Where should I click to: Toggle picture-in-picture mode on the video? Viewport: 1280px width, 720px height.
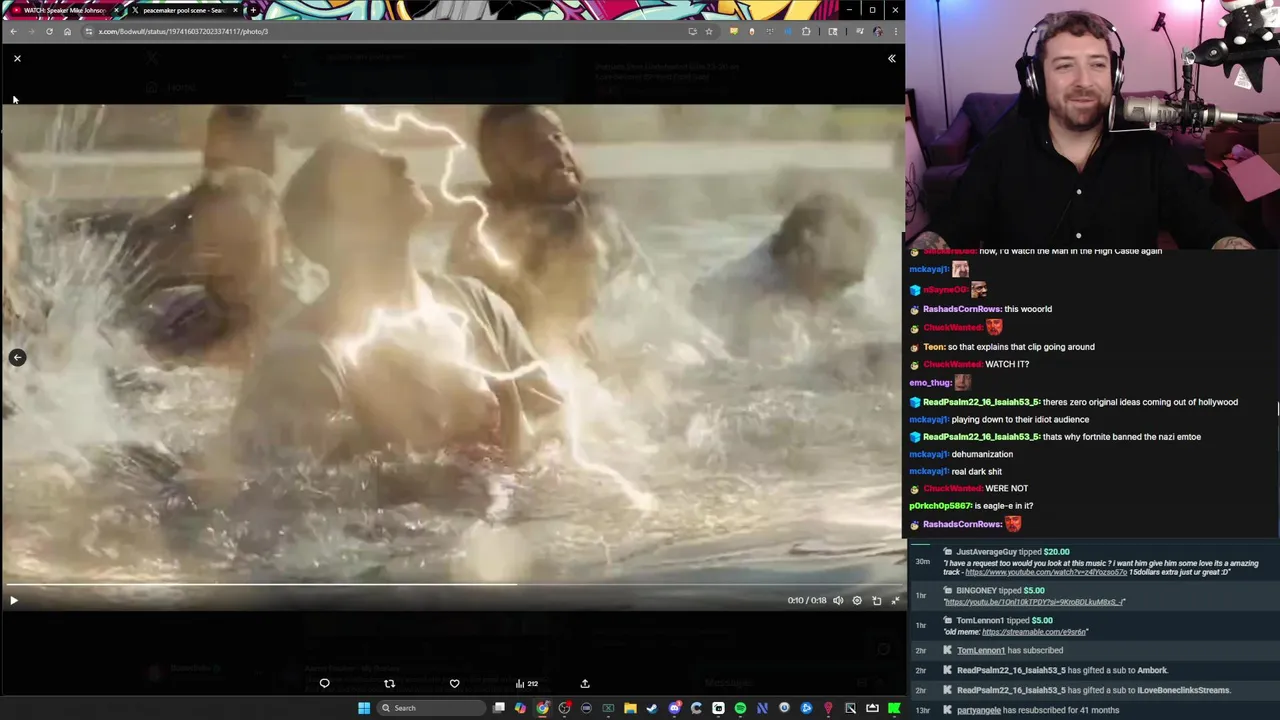[x=876, y=600]
